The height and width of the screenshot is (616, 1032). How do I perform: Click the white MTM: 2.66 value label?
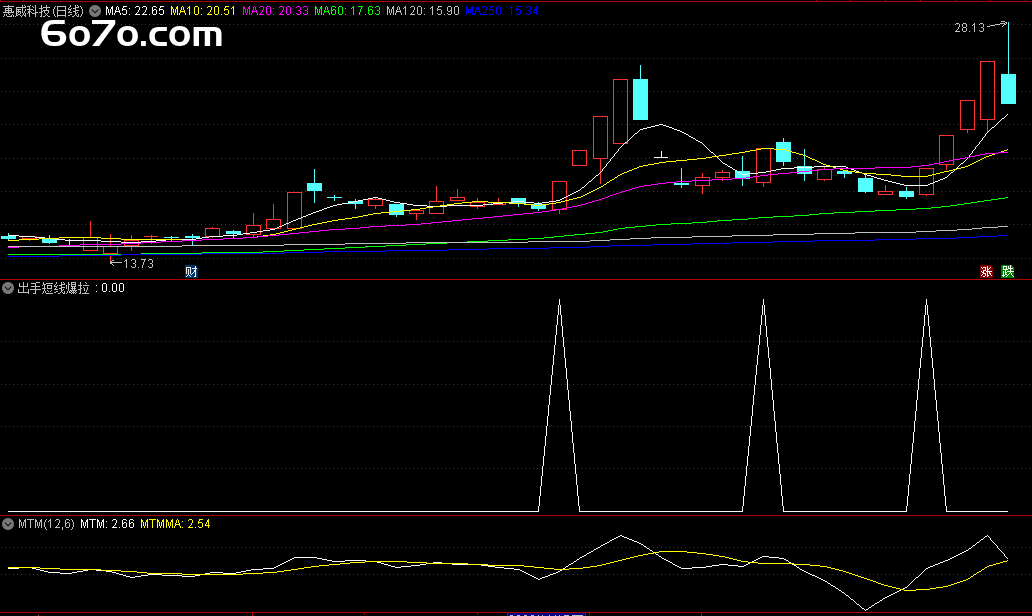click(107, 523)
